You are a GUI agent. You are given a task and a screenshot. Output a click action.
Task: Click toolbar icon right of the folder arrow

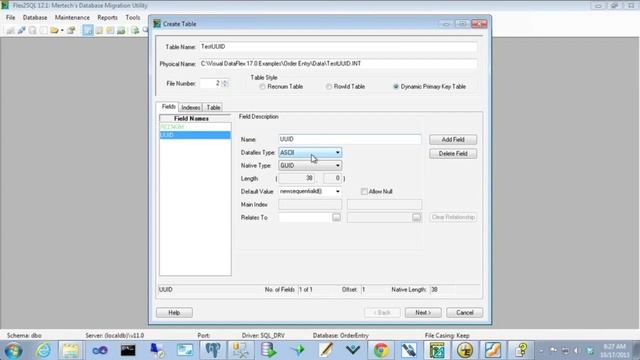click(x=71, y=30)
